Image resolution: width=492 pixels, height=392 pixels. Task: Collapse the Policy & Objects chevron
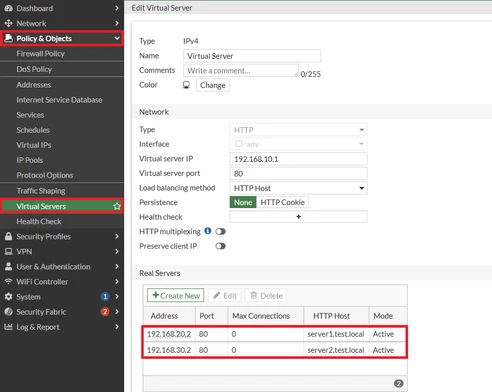117,38
